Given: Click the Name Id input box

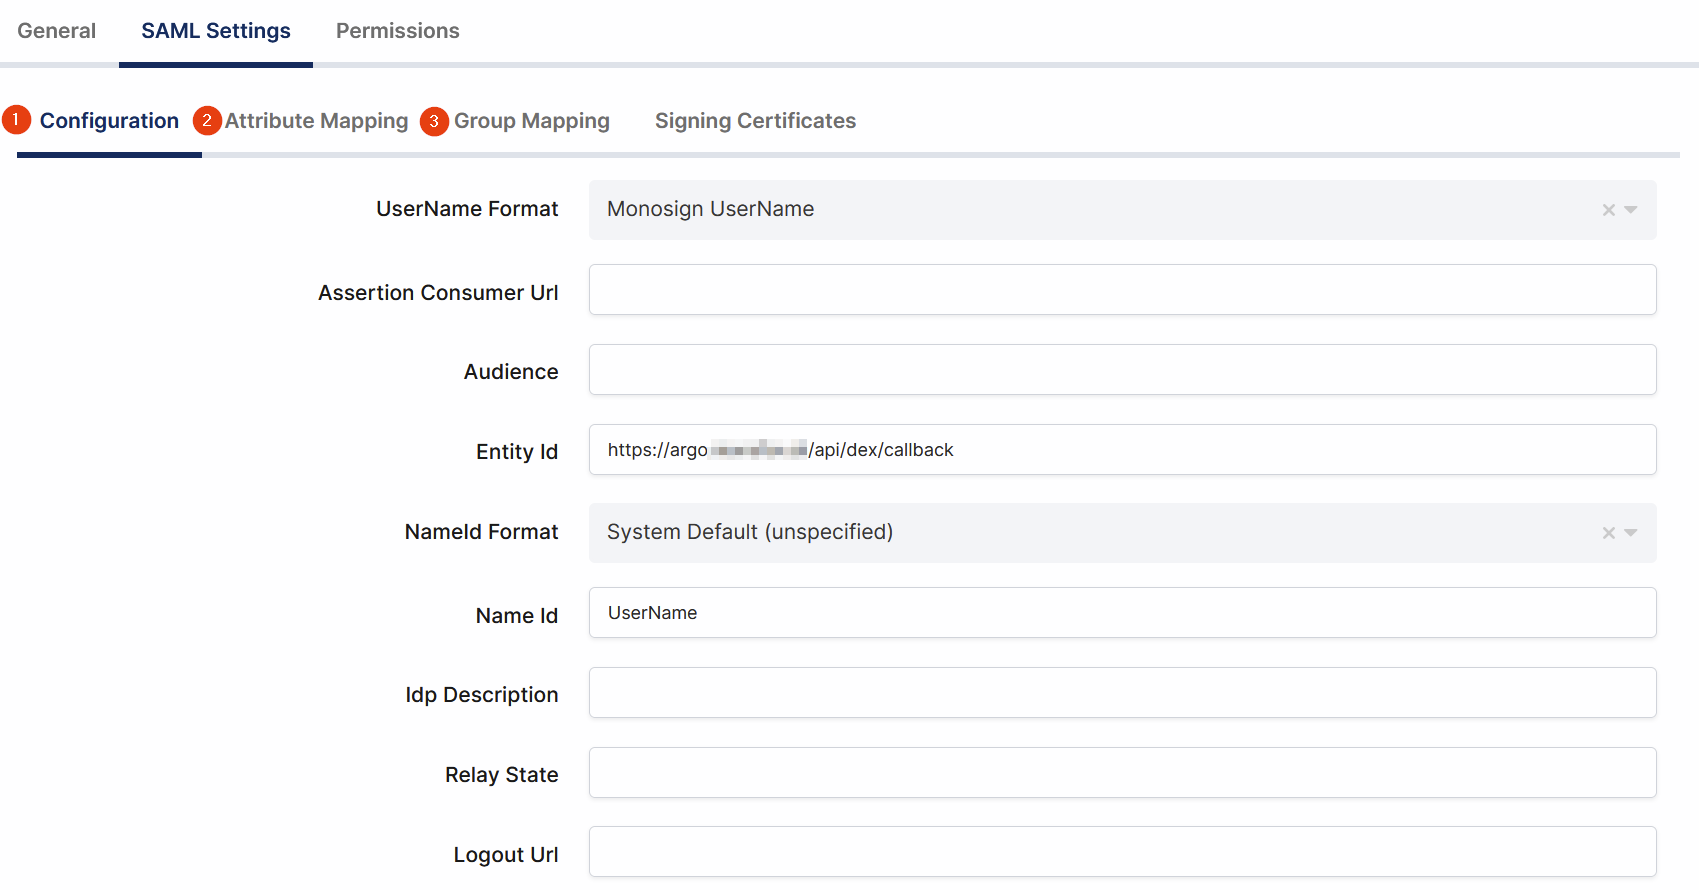Looking at the screenshot, I should 1122,613.
